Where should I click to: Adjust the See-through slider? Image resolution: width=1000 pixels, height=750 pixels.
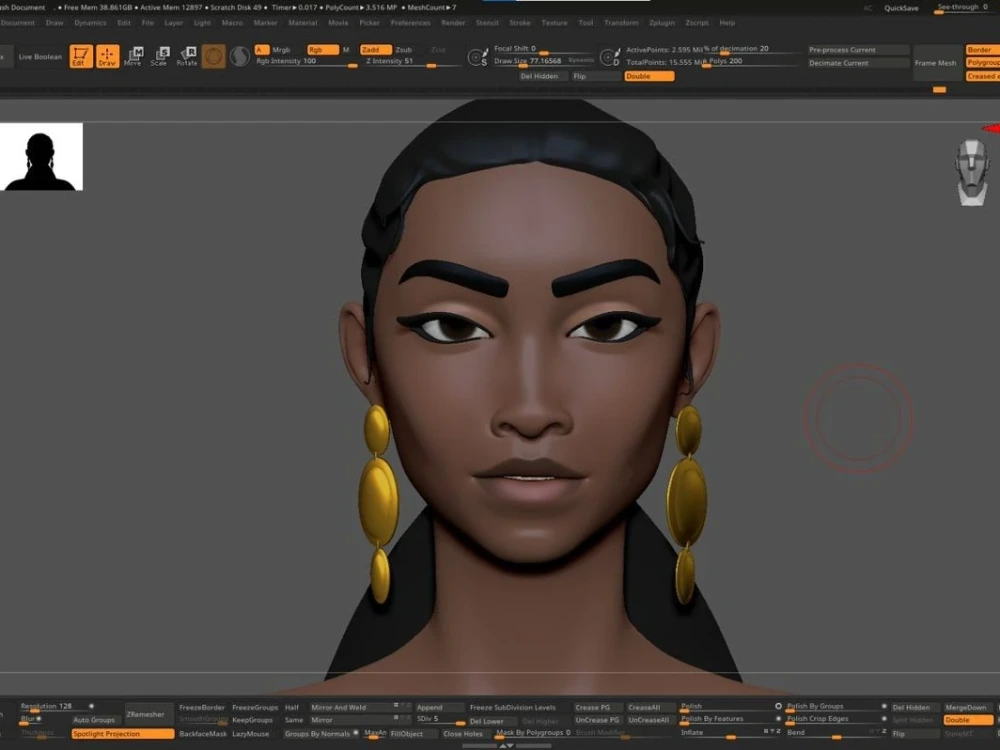(x=963, y=8)
